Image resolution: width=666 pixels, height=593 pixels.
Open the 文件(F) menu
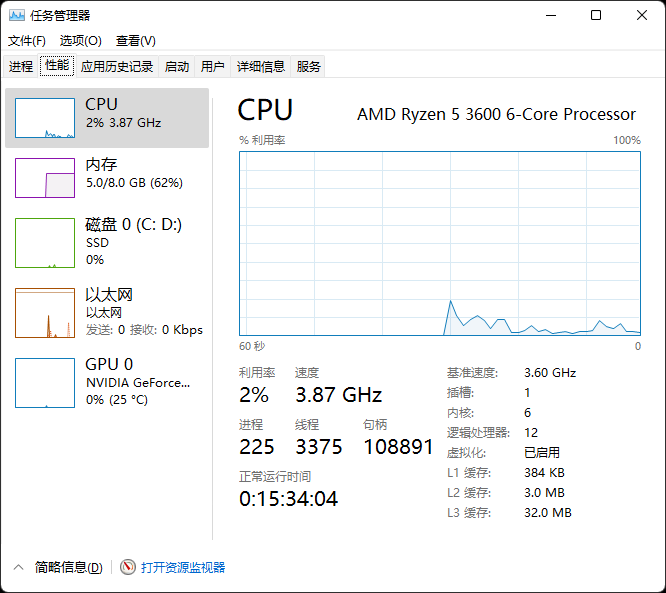(27, 41)
